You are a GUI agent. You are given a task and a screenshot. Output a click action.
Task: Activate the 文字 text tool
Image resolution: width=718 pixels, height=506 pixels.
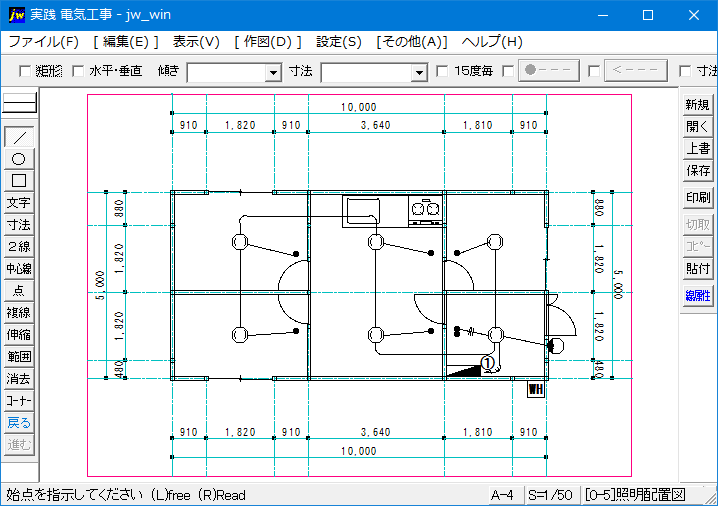coord(19,203)
